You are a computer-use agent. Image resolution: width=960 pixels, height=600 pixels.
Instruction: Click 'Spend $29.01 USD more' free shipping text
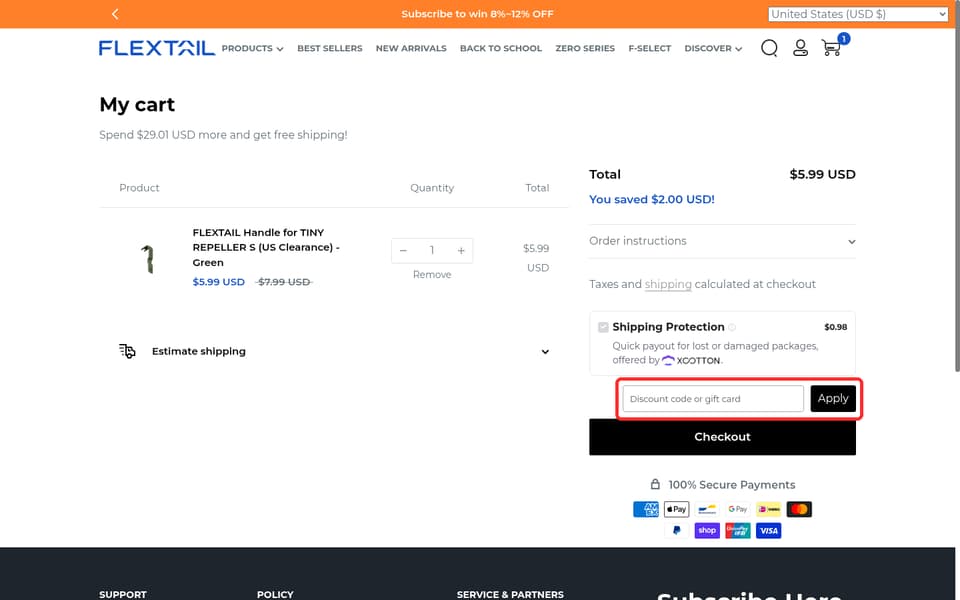coord(223,135)
